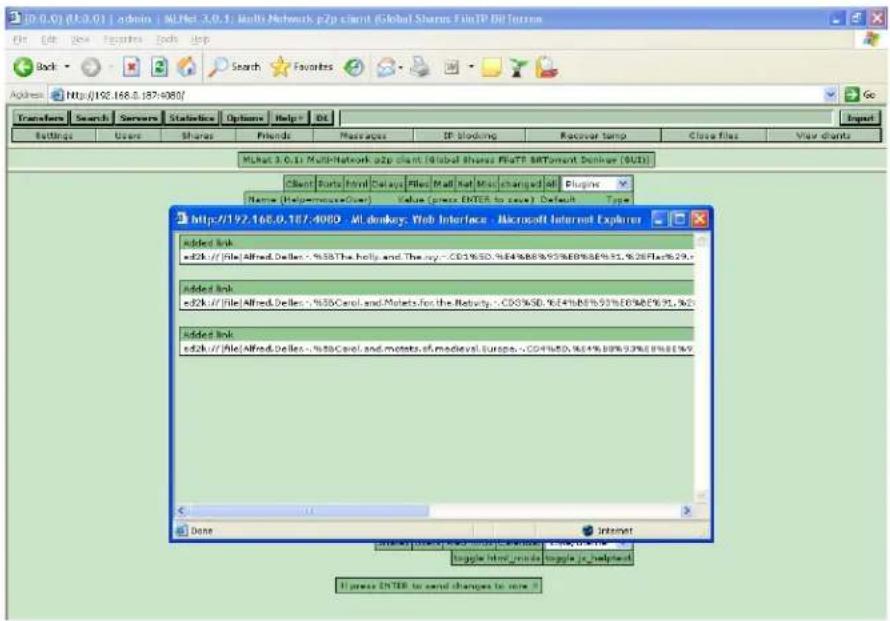Click the page icon in address bar

point(57,95)
